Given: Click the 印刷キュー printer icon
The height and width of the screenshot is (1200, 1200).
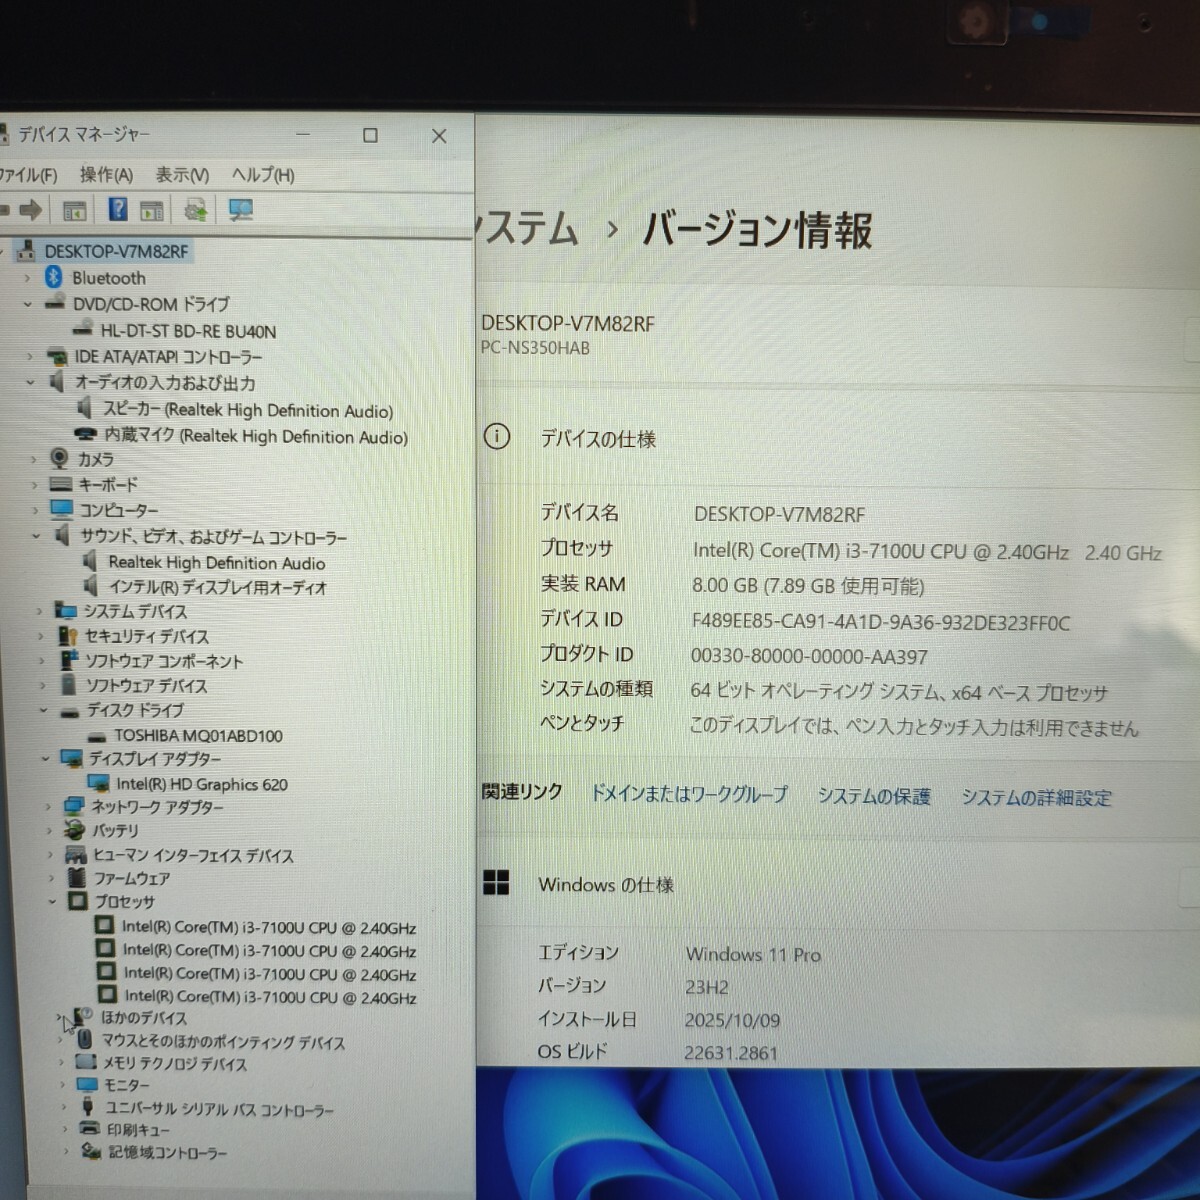Looking at the screenshot, I should pos(91,1130).
